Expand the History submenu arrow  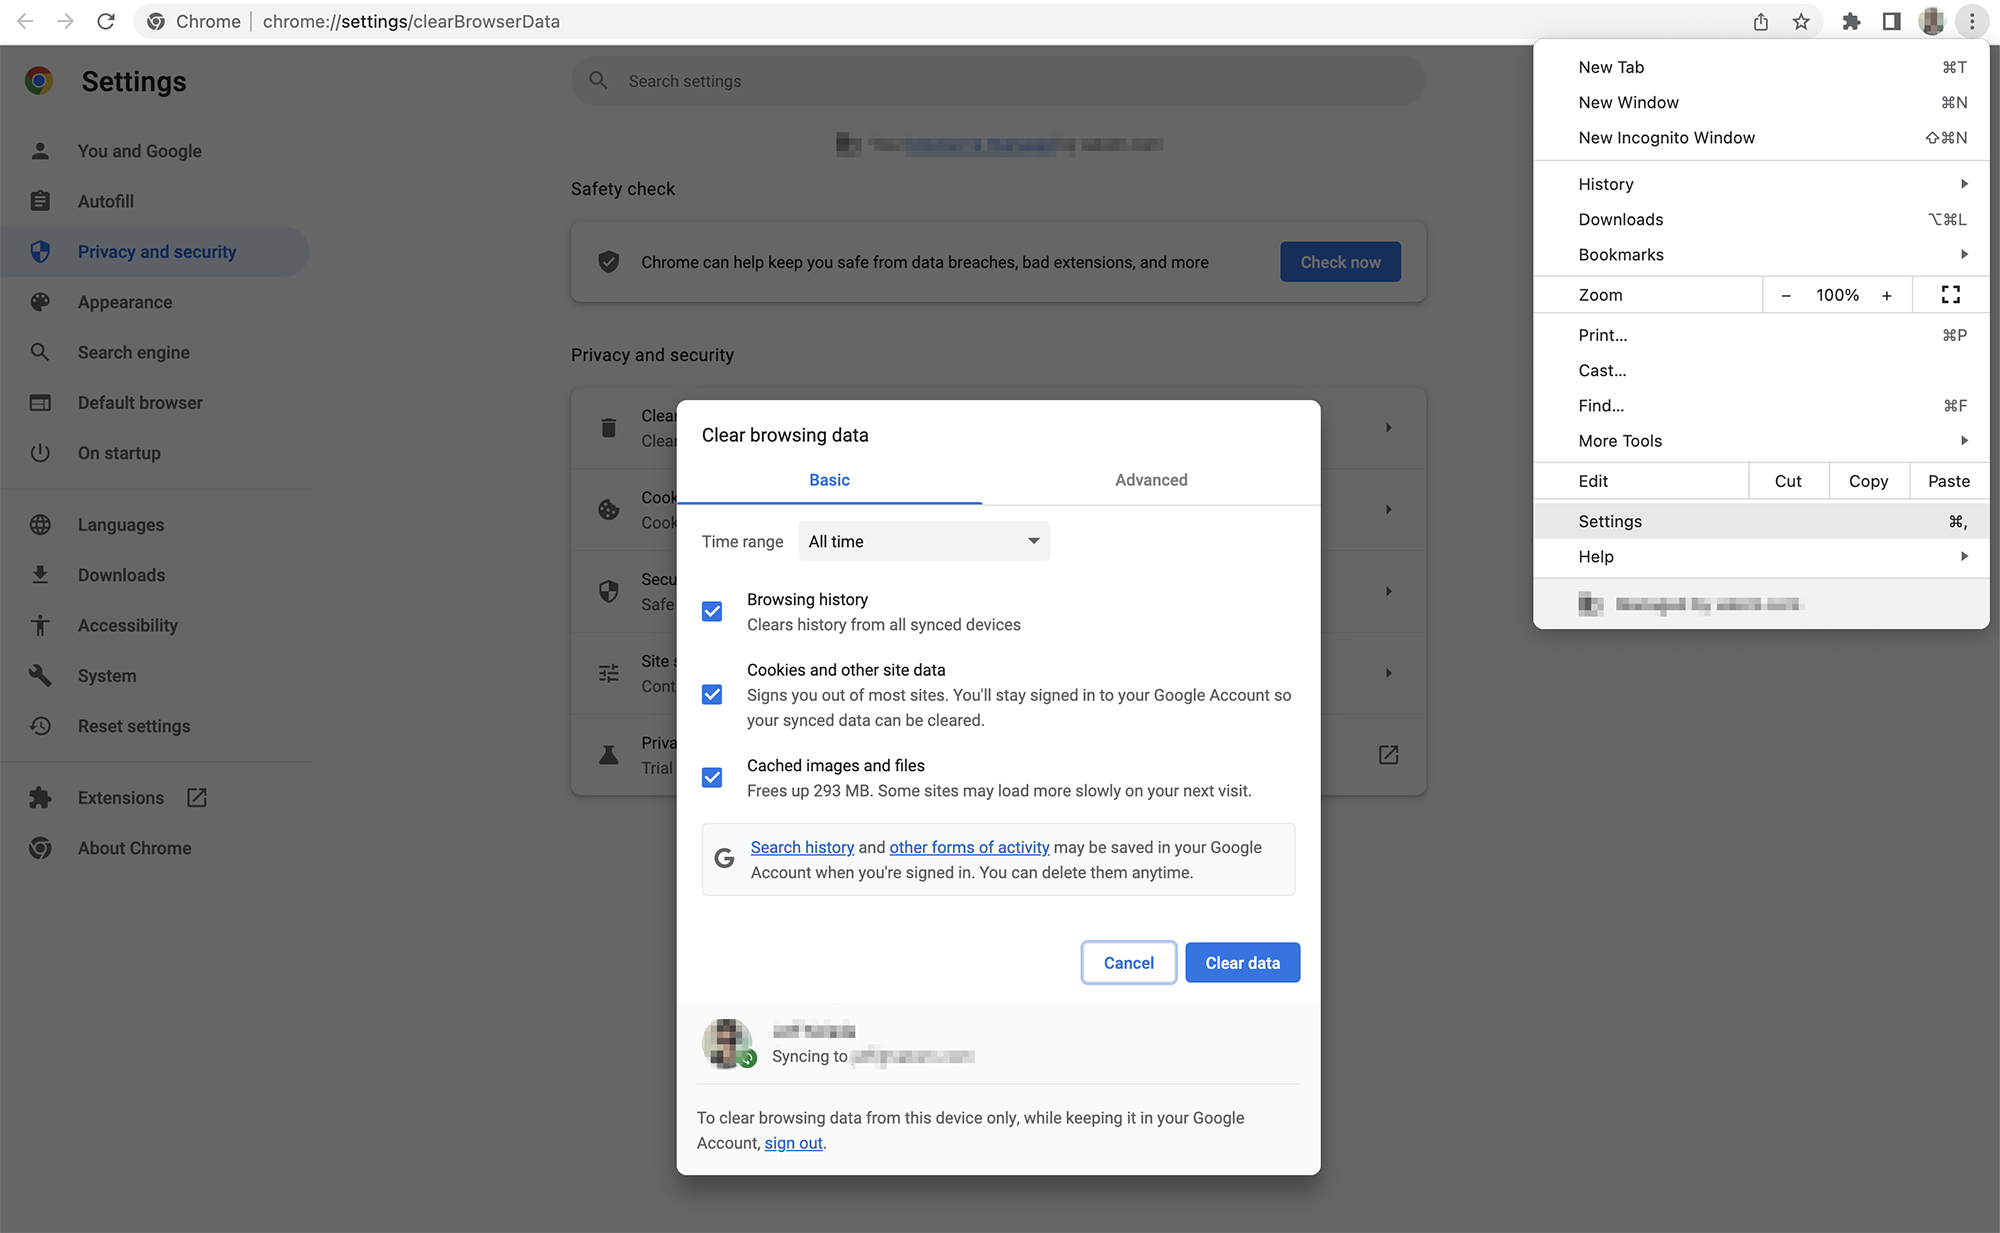(1964, 184)
